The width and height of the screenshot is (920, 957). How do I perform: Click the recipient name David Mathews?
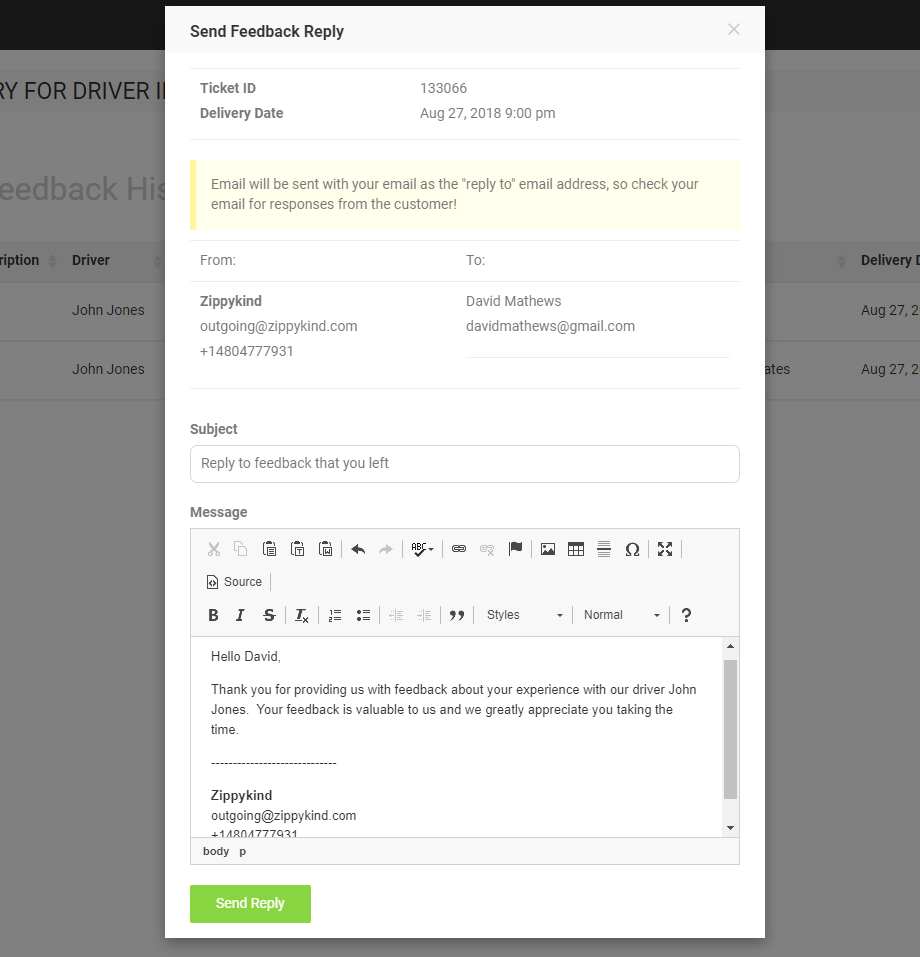(x=513, y=302)
